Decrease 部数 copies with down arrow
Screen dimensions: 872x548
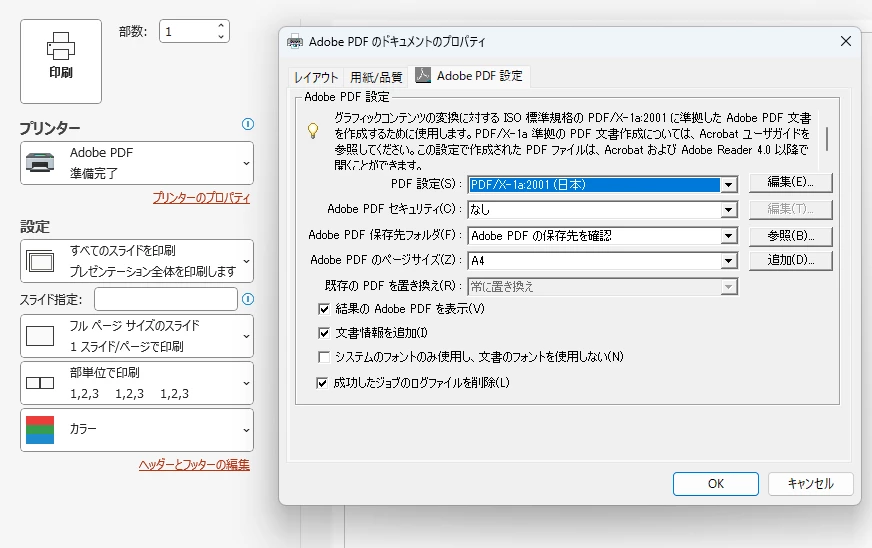point(221,37)
